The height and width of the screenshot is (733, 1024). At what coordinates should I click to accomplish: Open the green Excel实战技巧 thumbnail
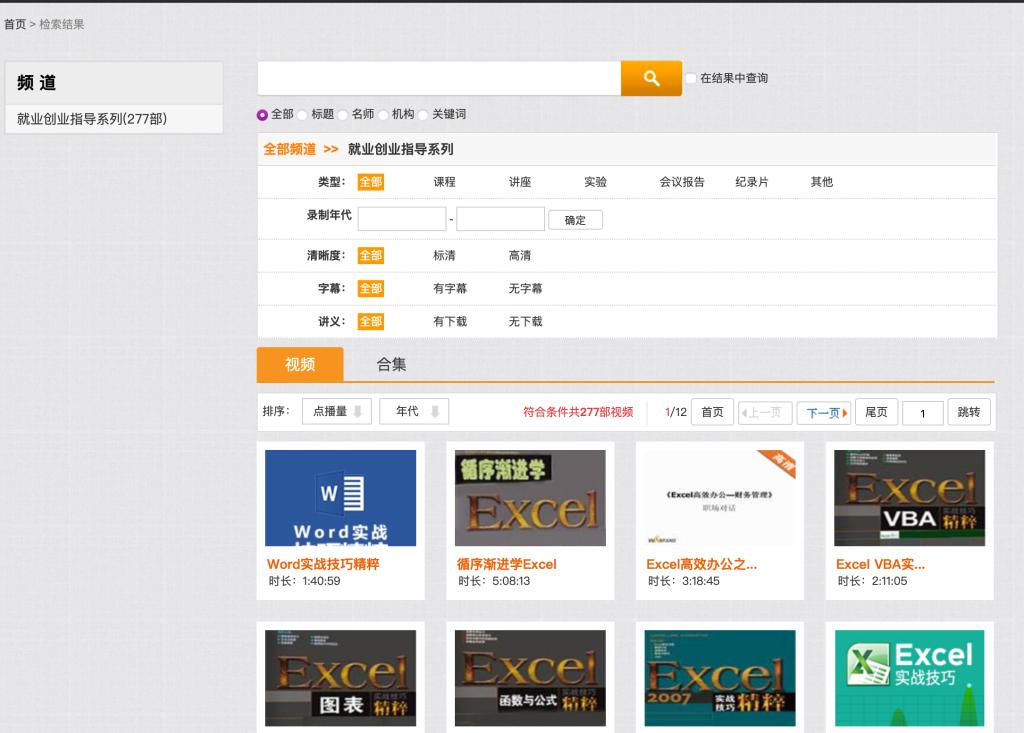click(909, 678)
